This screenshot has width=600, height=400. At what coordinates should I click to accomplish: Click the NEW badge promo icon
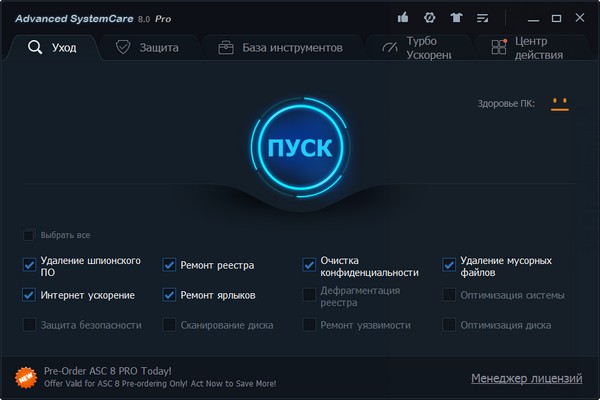(25, 377)
